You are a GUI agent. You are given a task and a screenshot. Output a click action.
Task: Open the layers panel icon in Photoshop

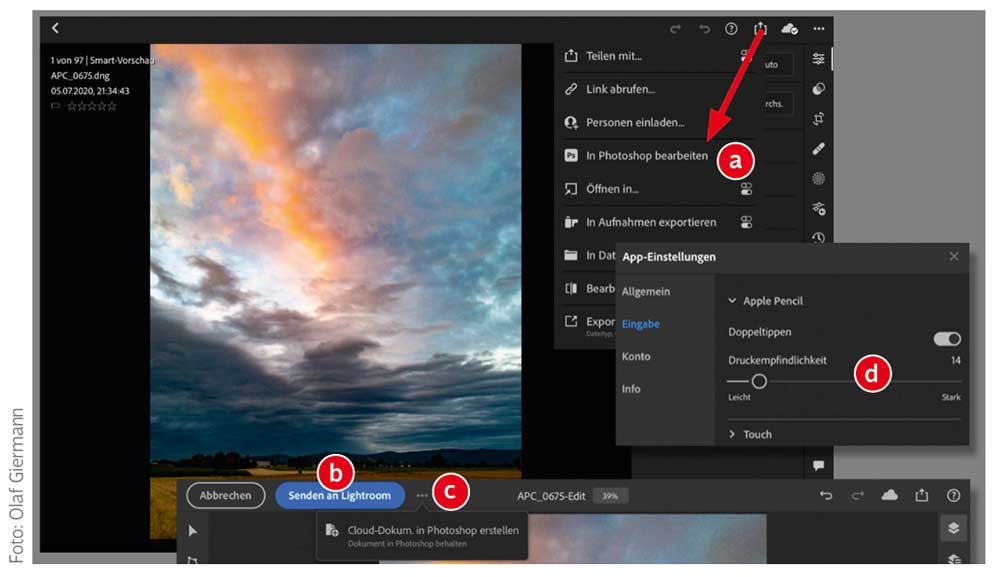[x=953, y=528]
